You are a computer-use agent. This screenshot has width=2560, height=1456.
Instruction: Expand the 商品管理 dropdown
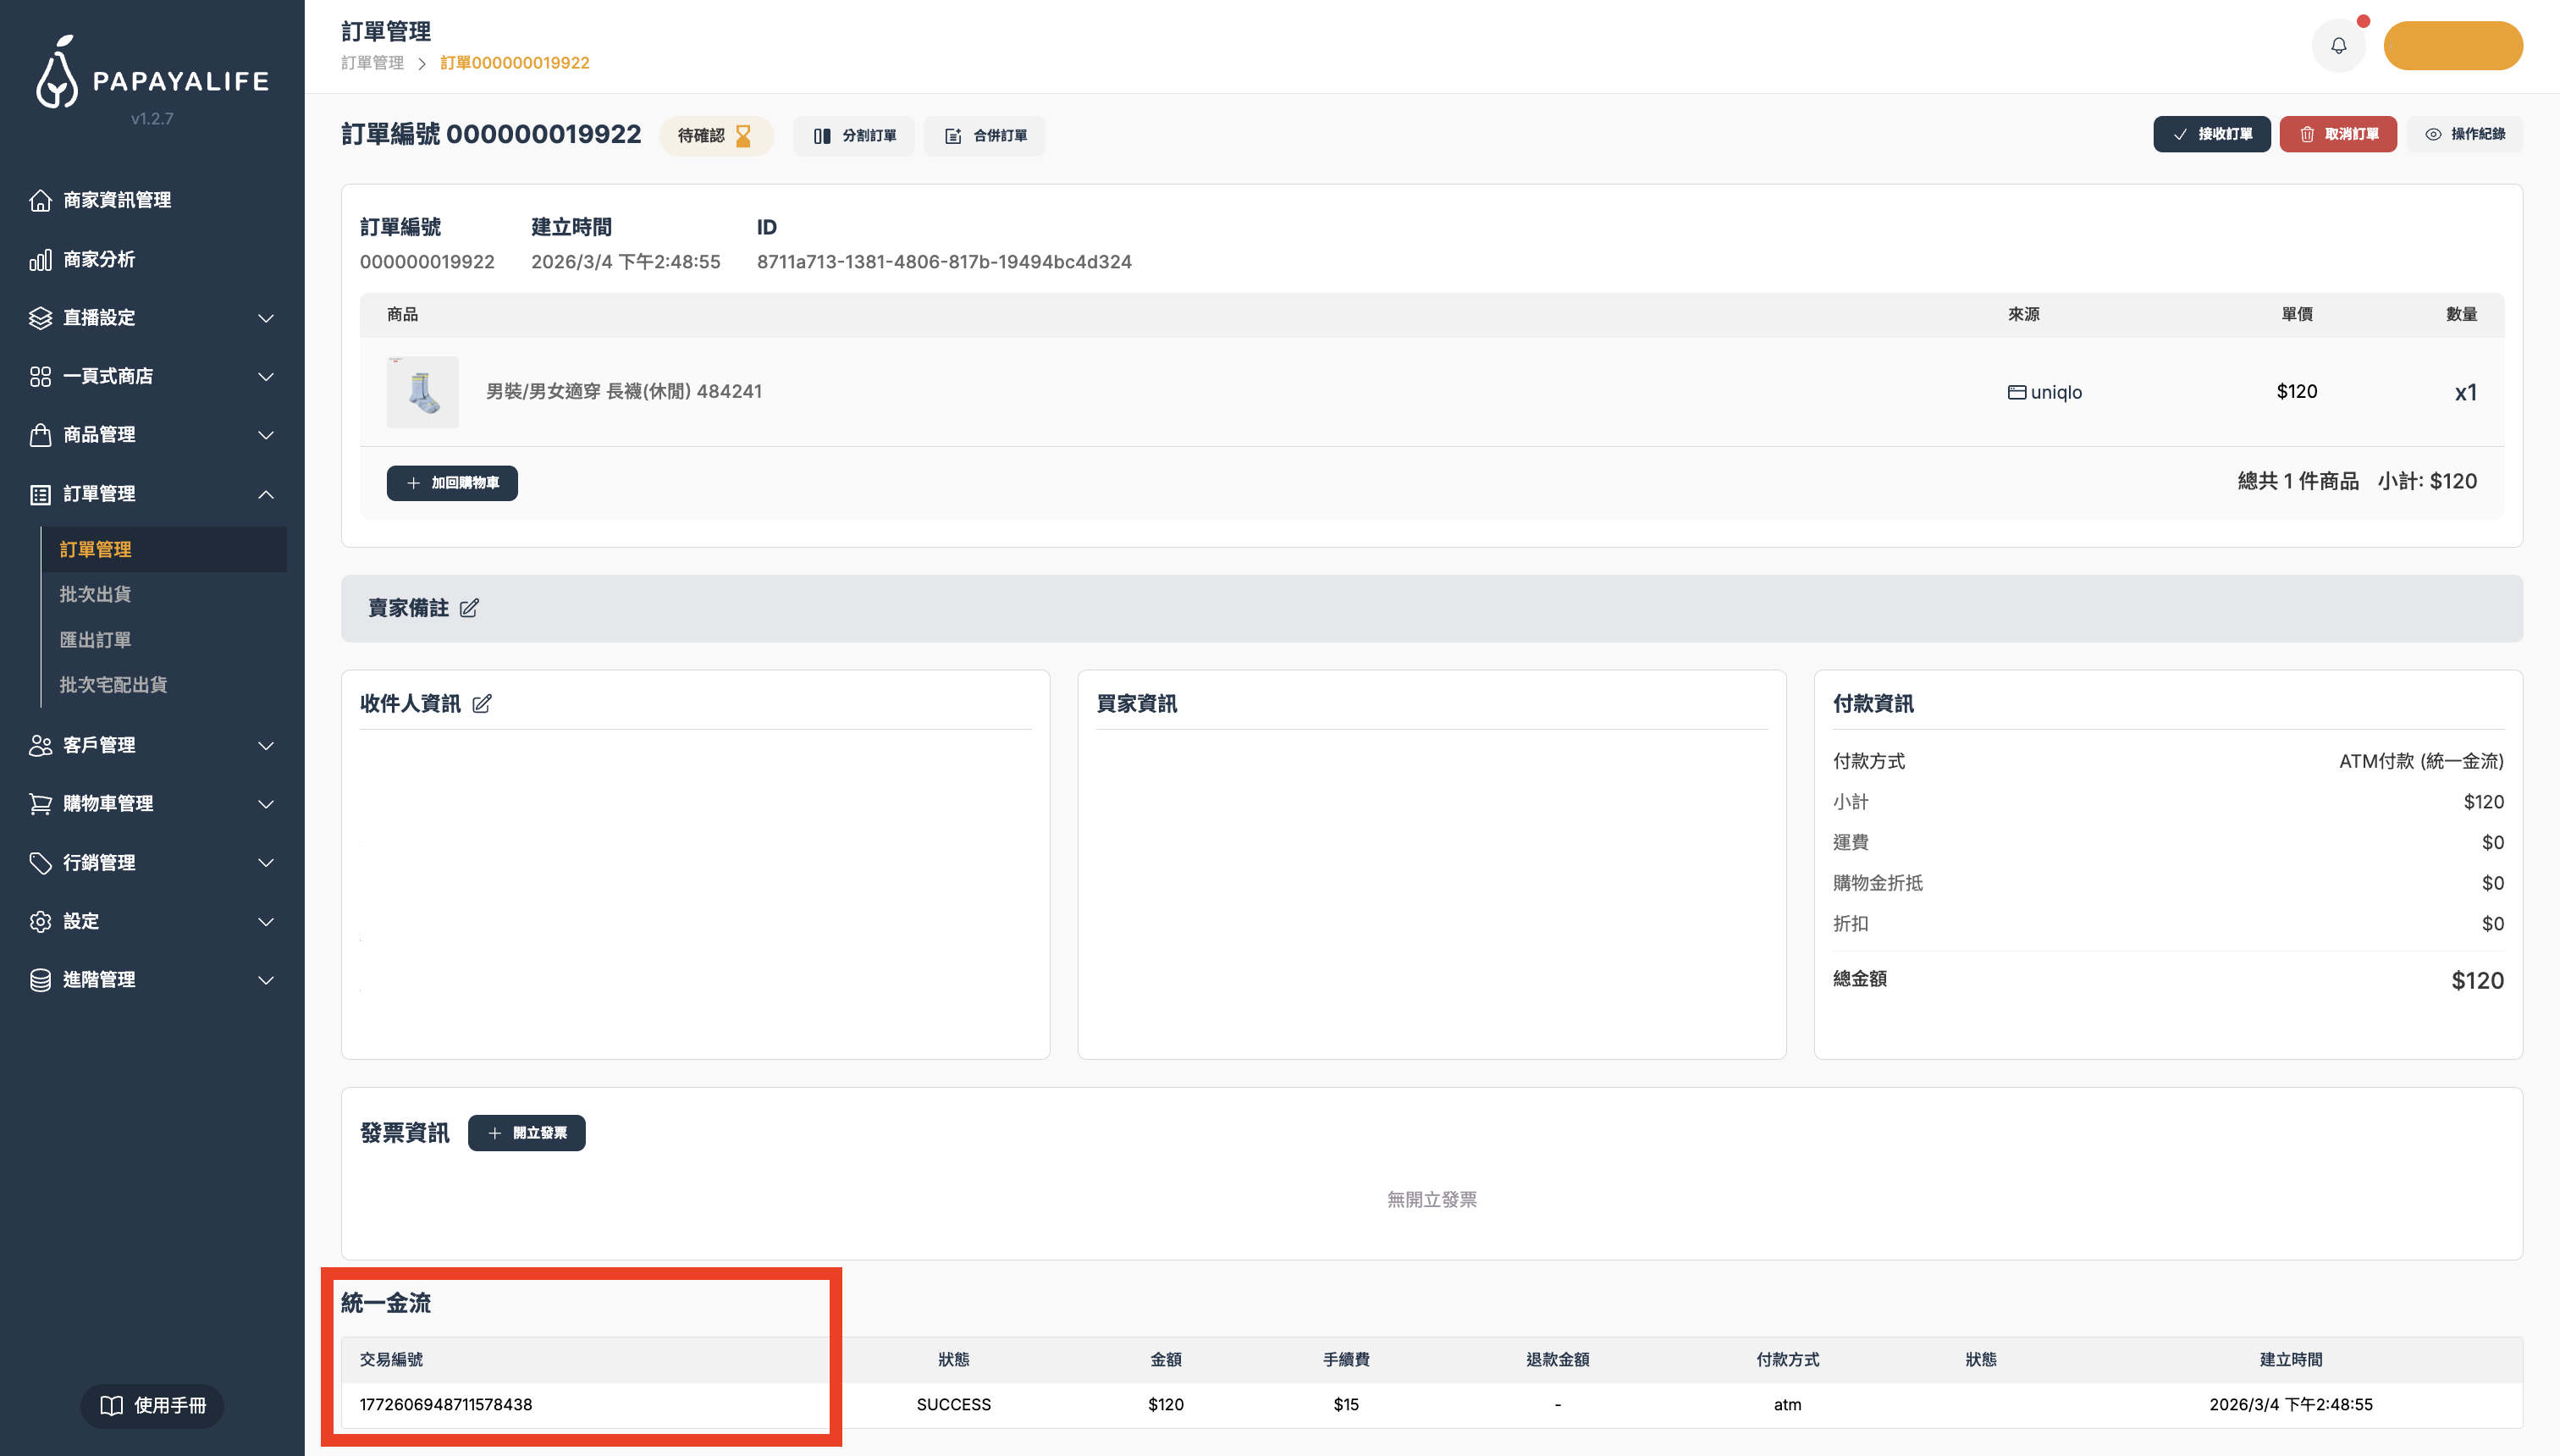tap(265, 435)
